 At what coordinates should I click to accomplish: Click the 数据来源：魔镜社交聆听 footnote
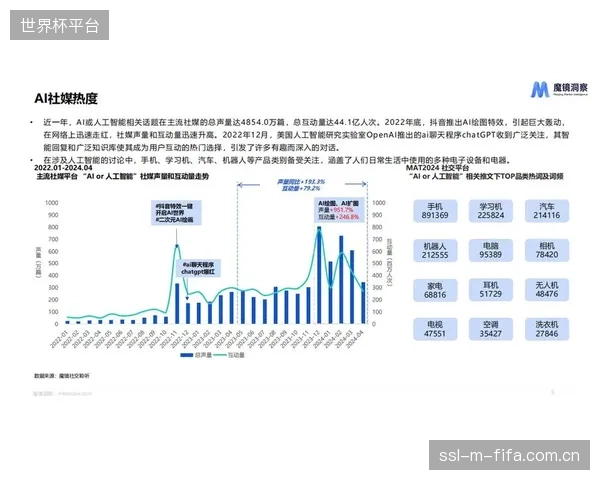62,376
